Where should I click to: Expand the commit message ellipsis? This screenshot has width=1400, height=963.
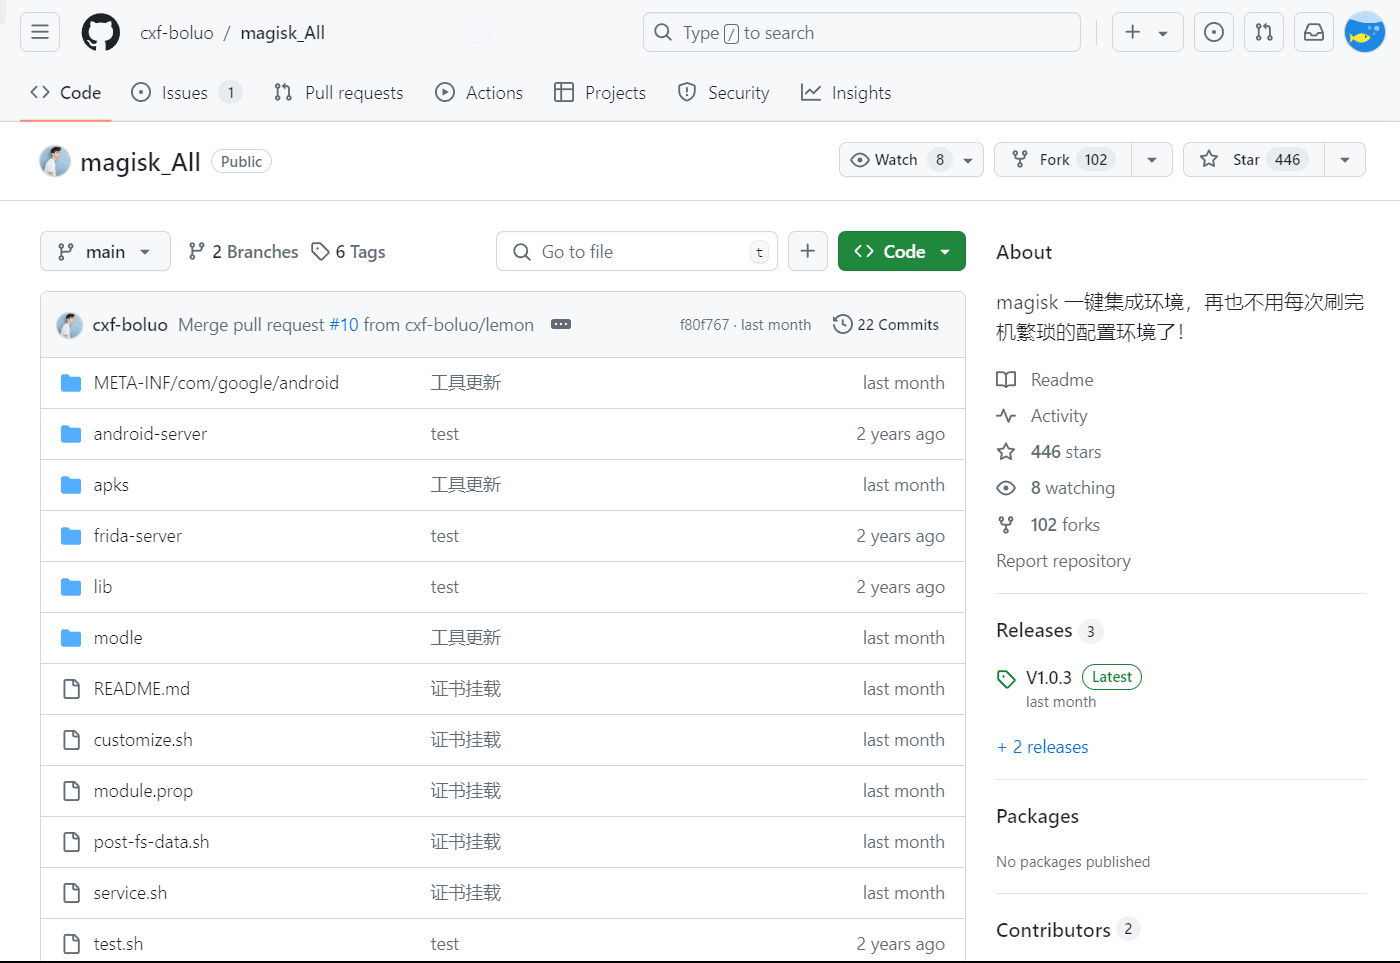561,325
